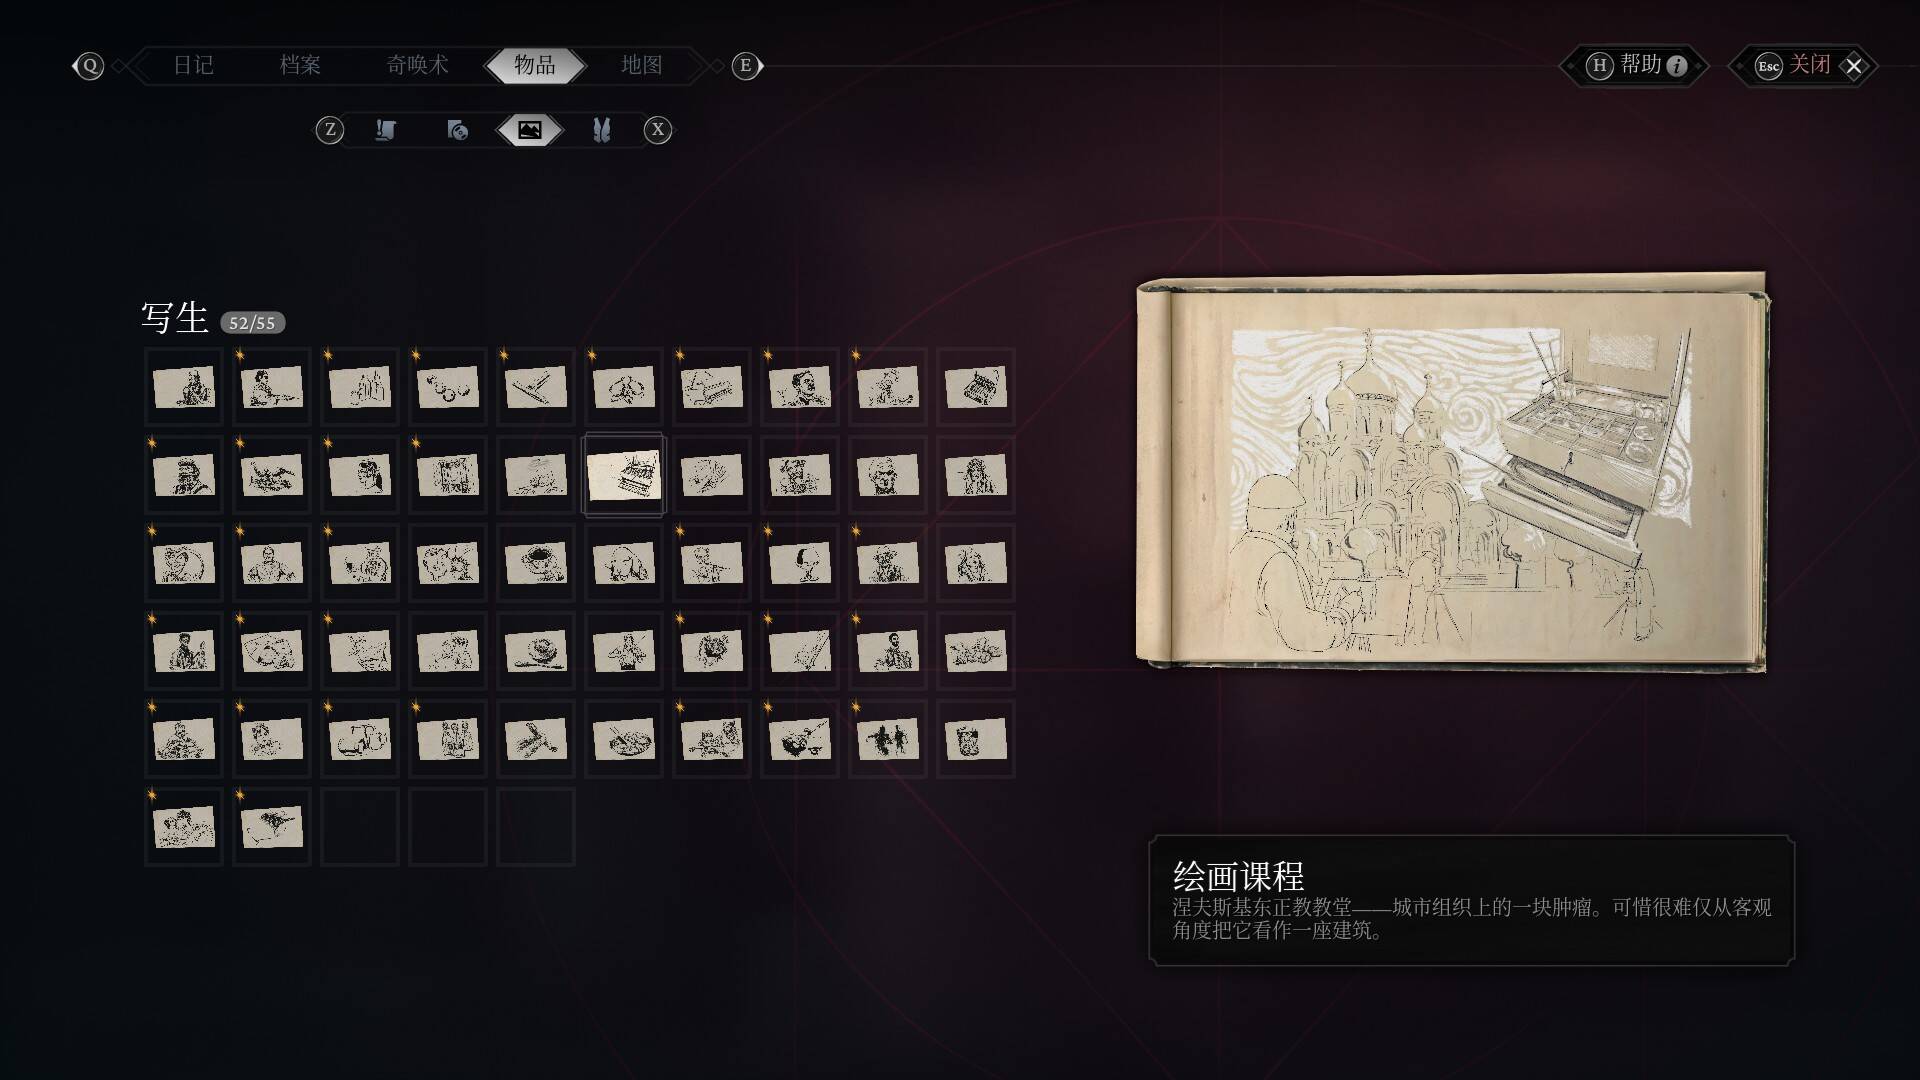Switch to the 日记 tab
This screenshot has height=1080, width=1920.
pos(193,65)
